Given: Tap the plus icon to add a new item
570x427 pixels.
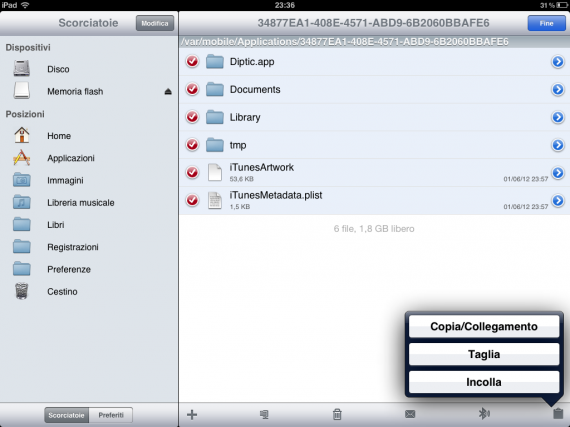Looking at the screenshot, I should pyautogui.click(x=192, y=414).
